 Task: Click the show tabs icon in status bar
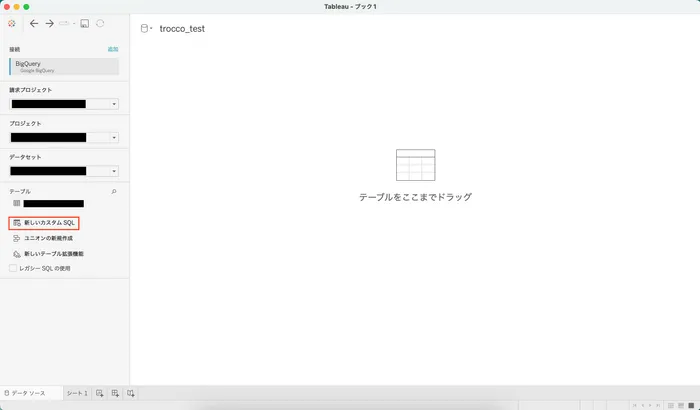click(x=691, y=406)
